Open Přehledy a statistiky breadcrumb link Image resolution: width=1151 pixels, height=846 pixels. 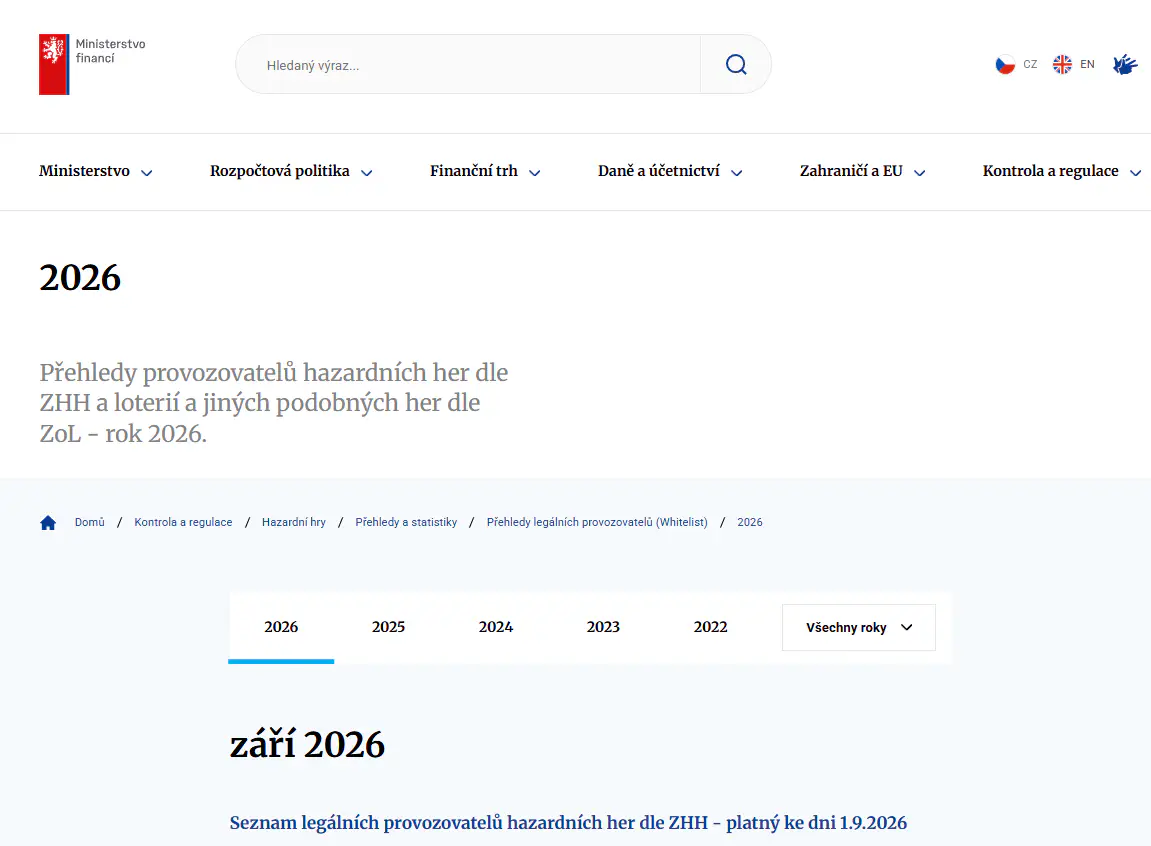[x=406, y=522]
